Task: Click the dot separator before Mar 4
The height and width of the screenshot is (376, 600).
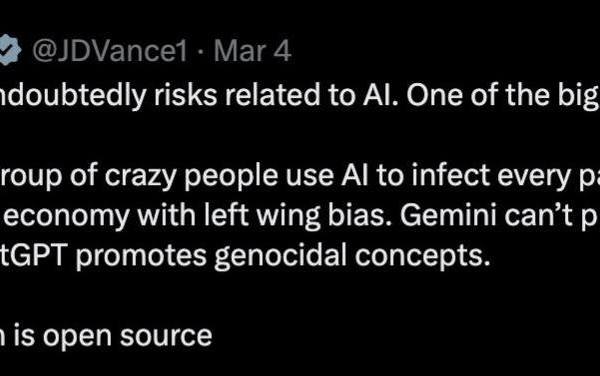Action: [x=201, y=51]
